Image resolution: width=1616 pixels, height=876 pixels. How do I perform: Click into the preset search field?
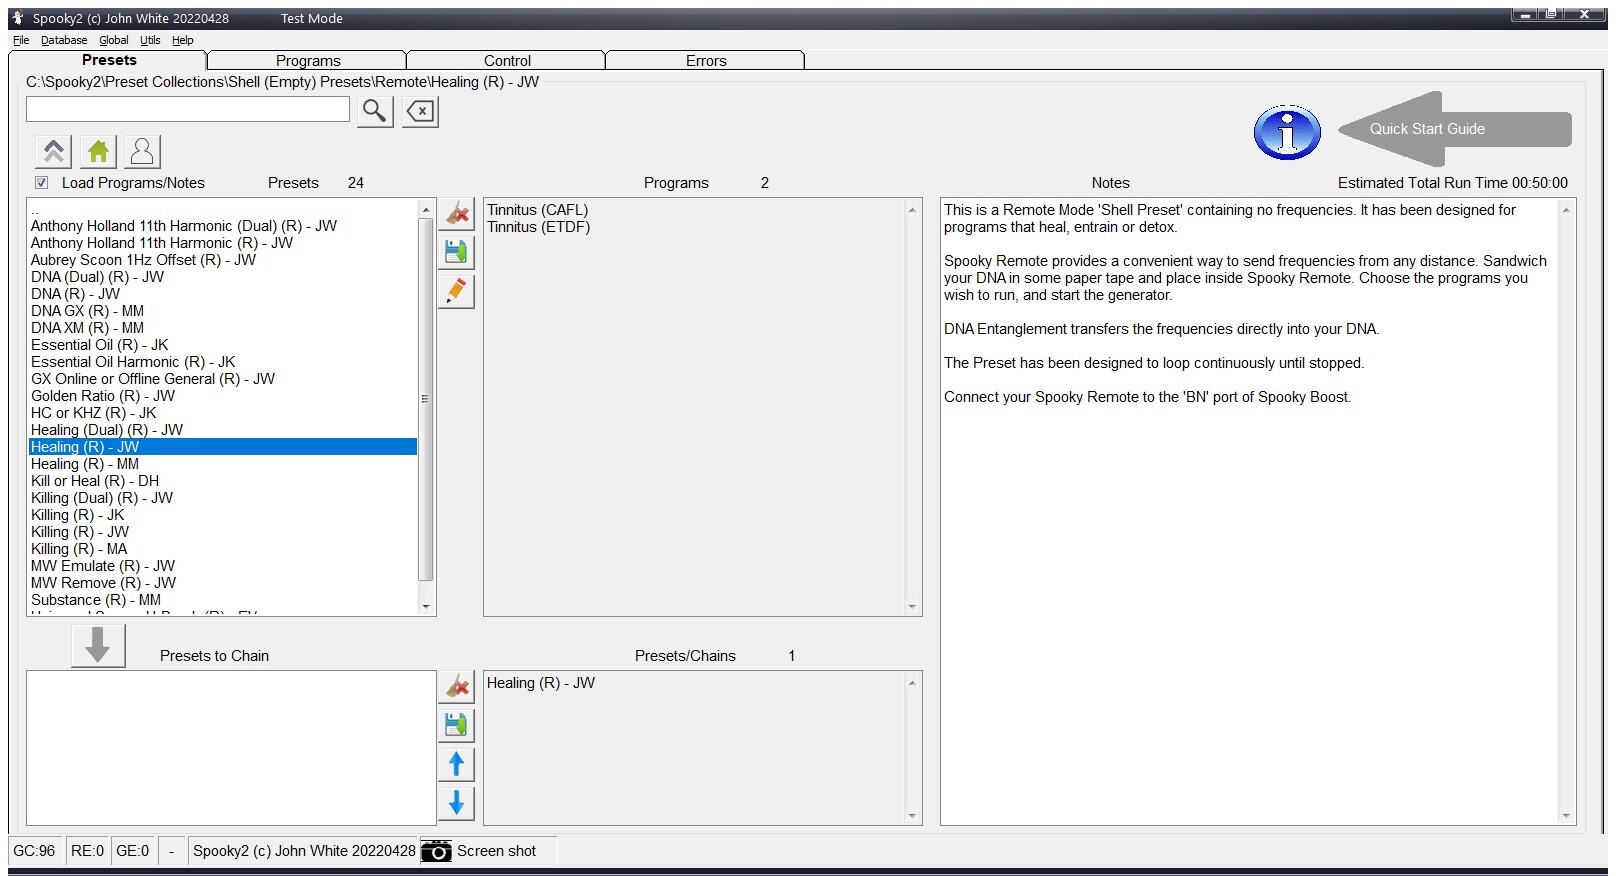[x=188, y=109]
